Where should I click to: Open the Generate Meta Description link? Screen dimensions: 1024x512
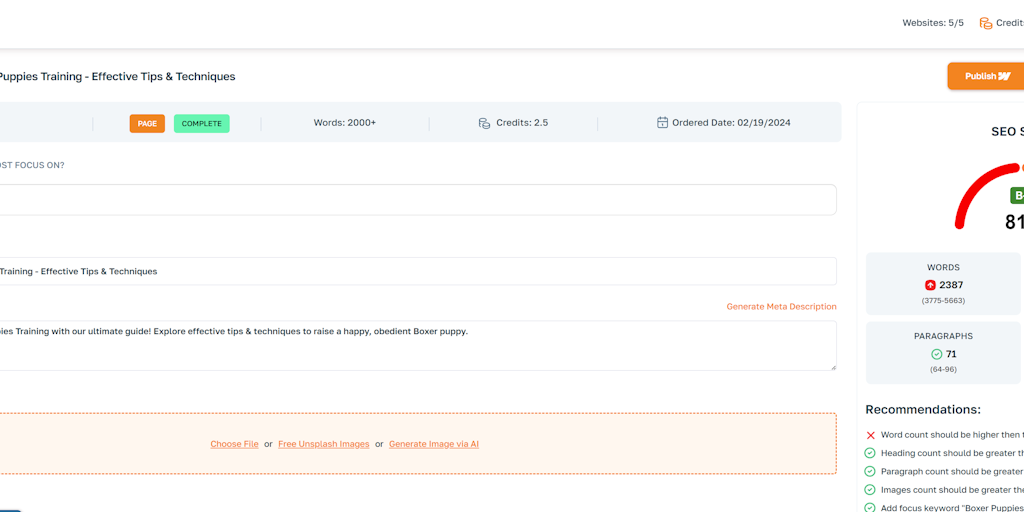pos(781,307)
